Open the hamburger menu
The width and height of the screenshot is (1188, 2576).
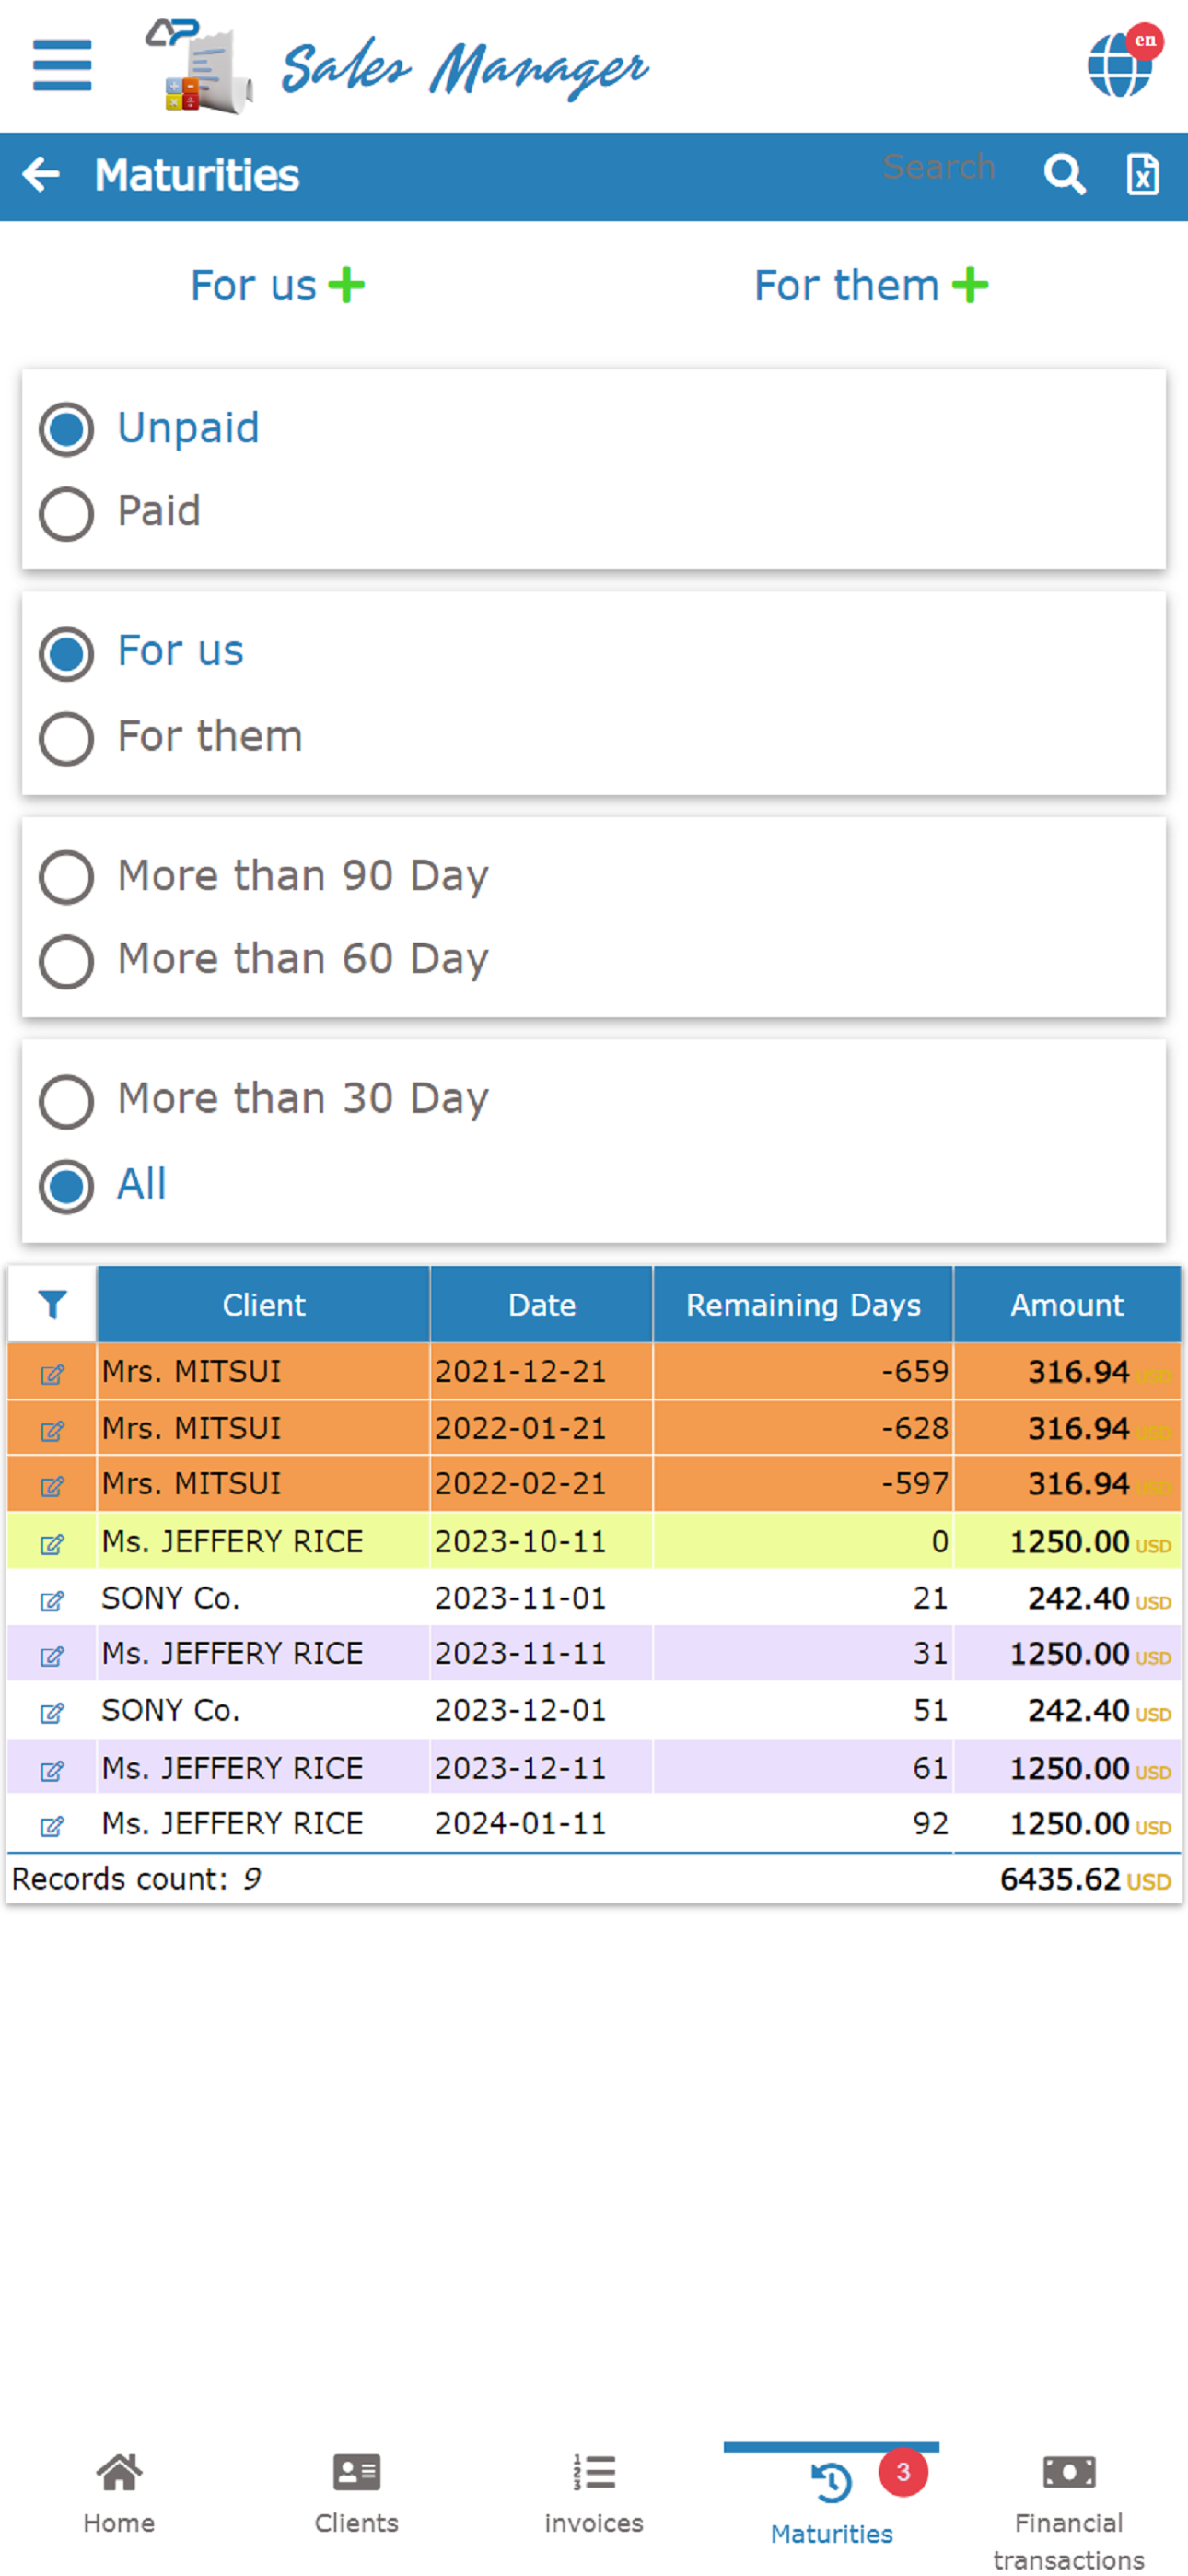(x=62, y=66)
